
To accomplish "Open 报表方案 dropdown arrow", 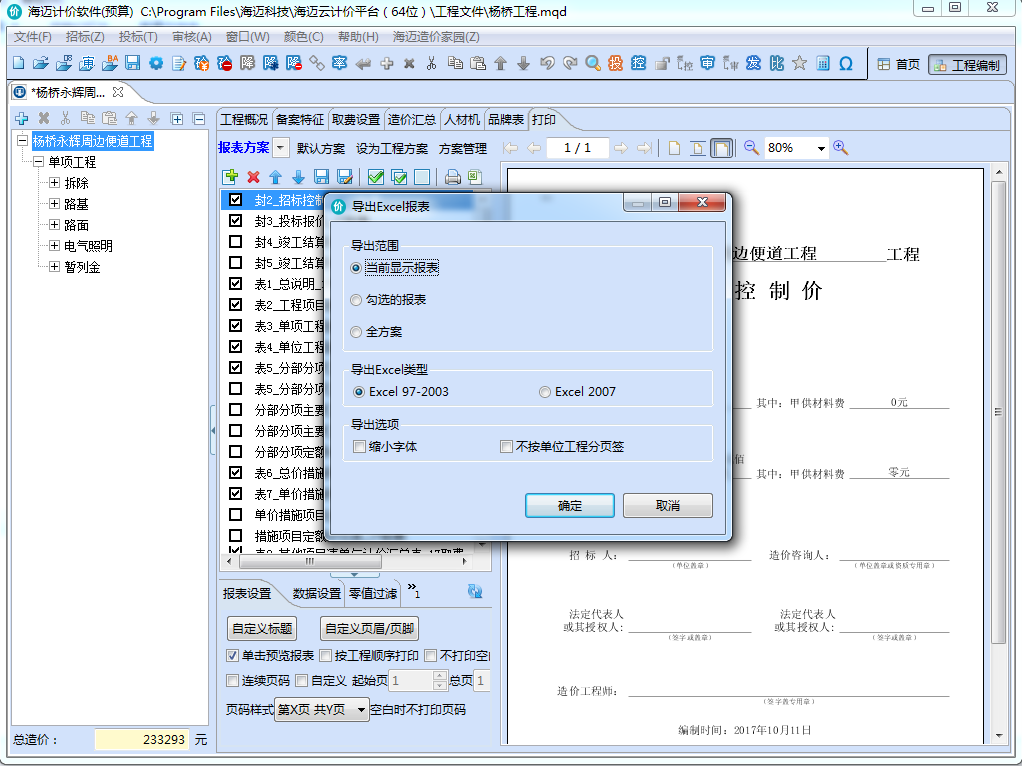I will (280, 148).
